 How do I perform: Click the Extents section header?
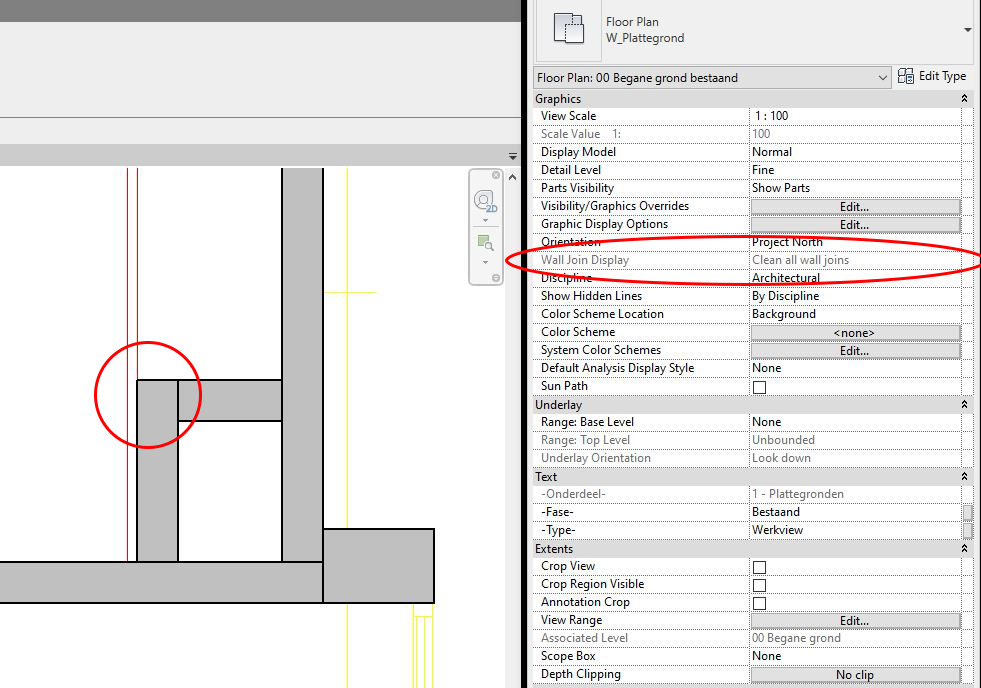pyautogui.click(x=553, y=548)
